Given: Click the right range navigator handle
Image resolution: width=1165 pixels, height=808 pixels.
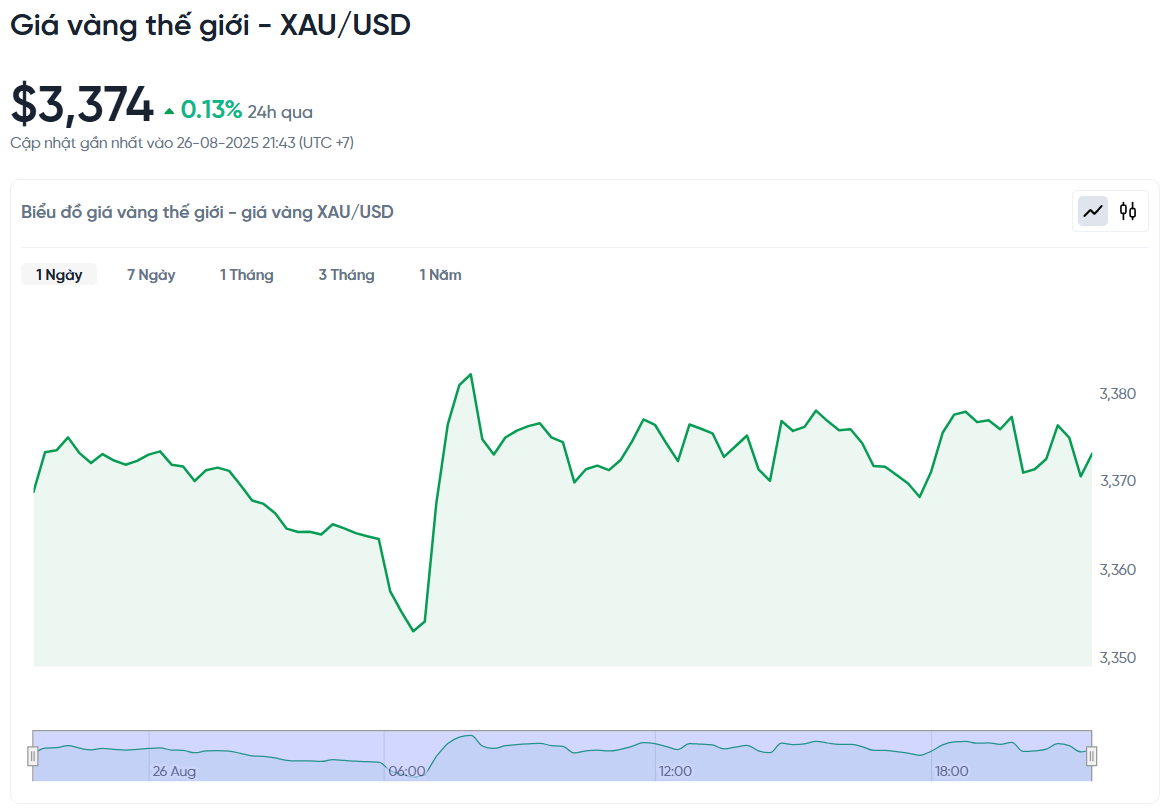Looking at the screenshot, I should (x=1091, y=756).
